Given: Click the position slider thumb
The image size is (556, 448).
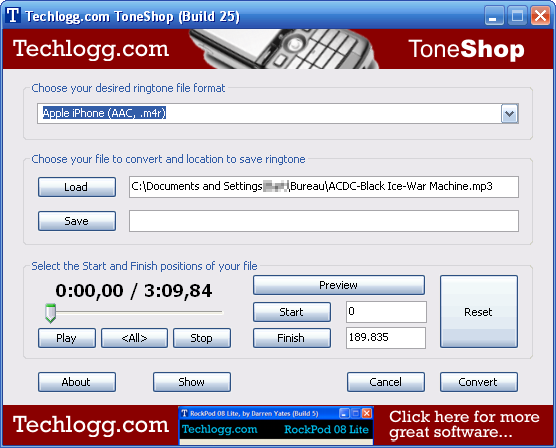Looking at the screenshot, I should point(50,313).
